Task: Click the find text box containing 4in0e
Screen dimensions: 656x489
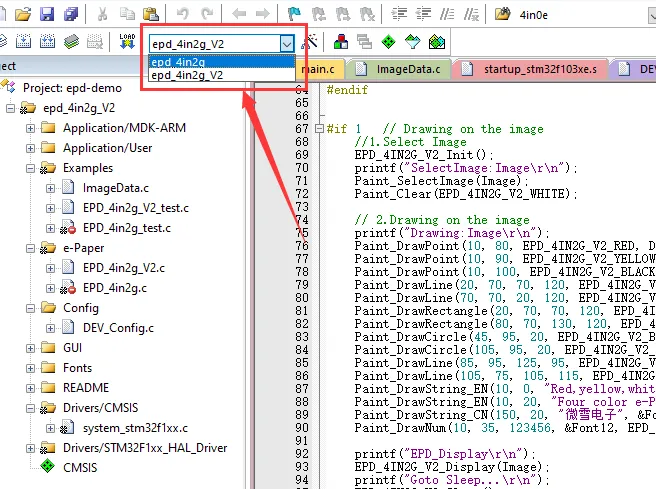Action: pos(582,15)
